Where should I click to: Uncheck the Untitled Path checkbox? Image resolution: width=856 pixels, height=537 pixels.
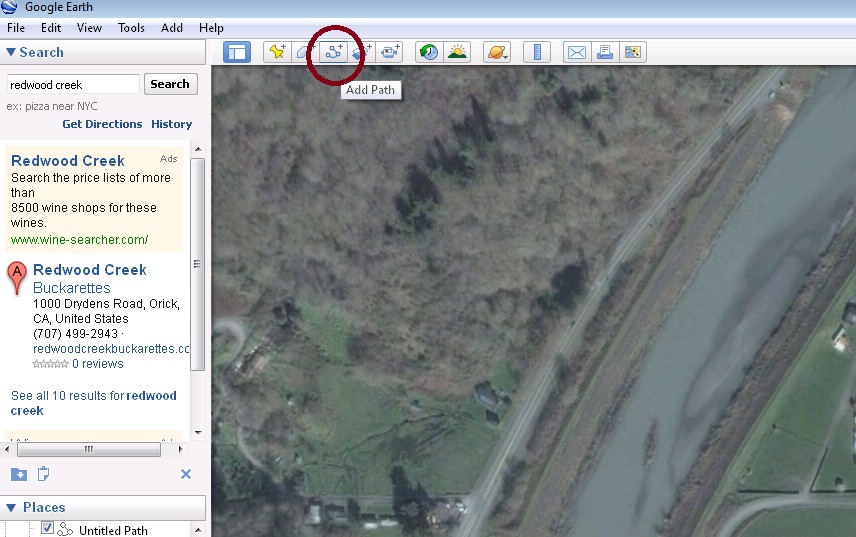(47, 529)
